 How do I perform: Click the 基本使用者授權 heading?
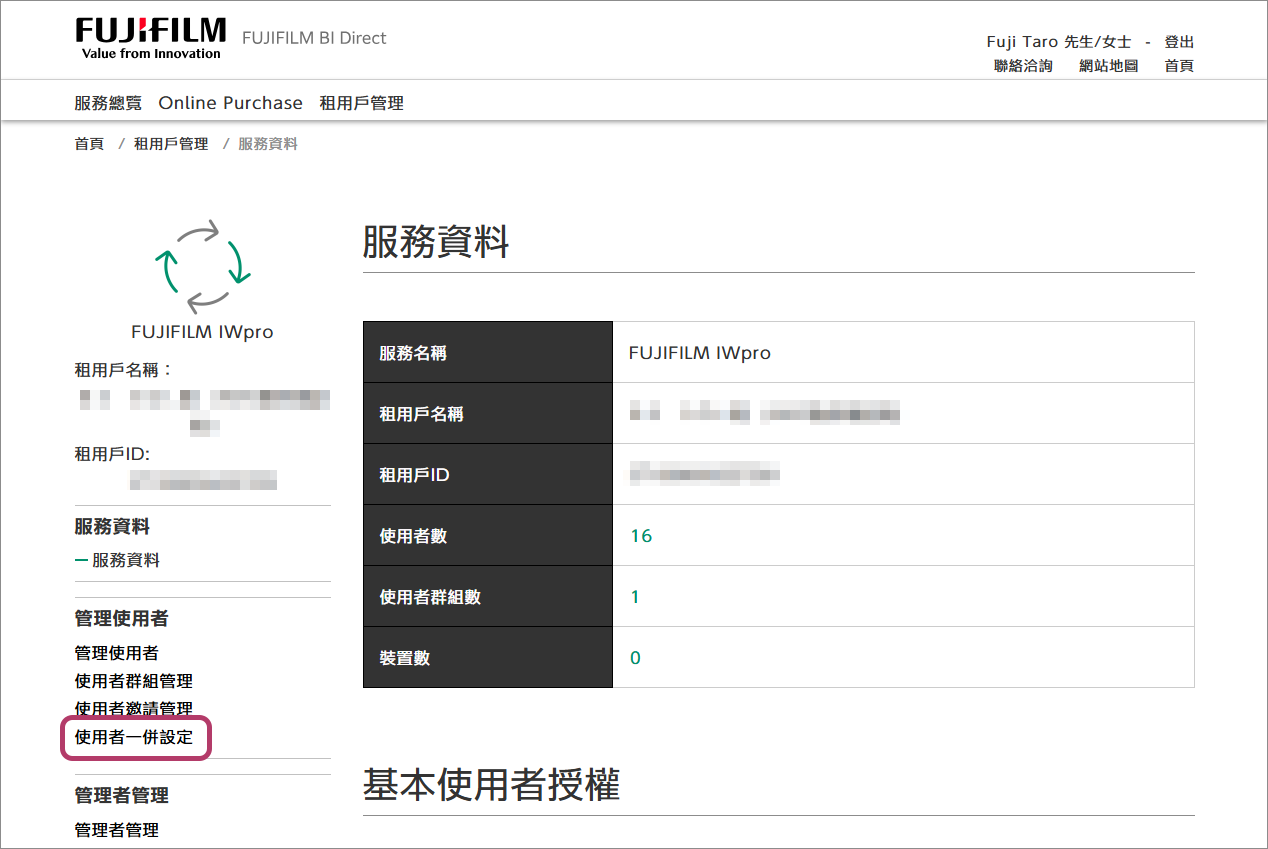(491, 786)
